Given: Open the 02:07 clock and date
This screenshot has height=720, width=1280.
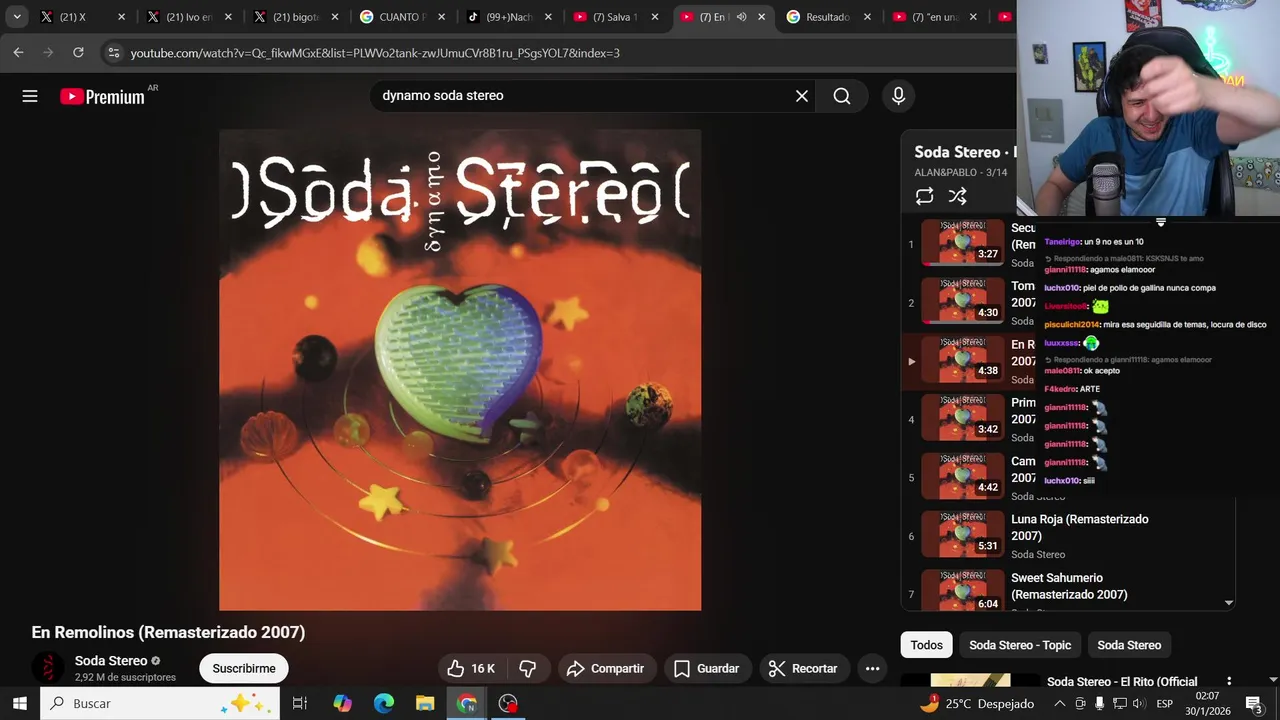Looking at the screenshot, I should click(x=1207, y=703).
